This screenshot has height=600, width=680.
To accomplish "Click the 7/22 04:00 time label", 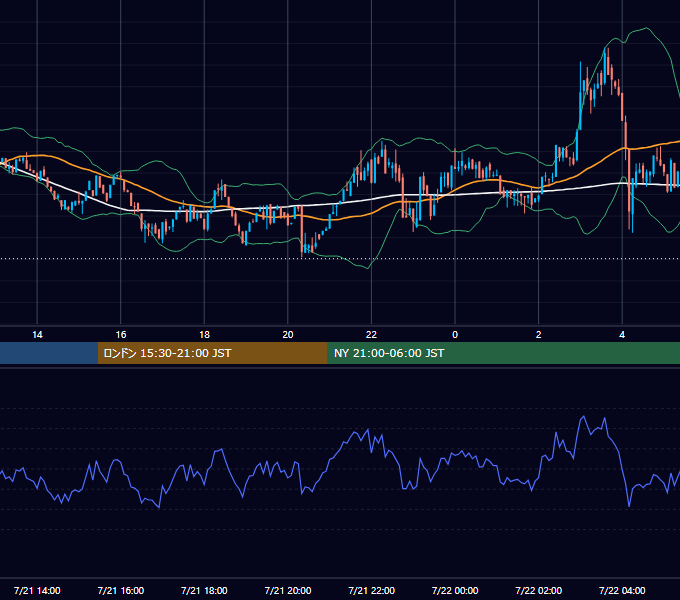I will [x=622, y=590].
